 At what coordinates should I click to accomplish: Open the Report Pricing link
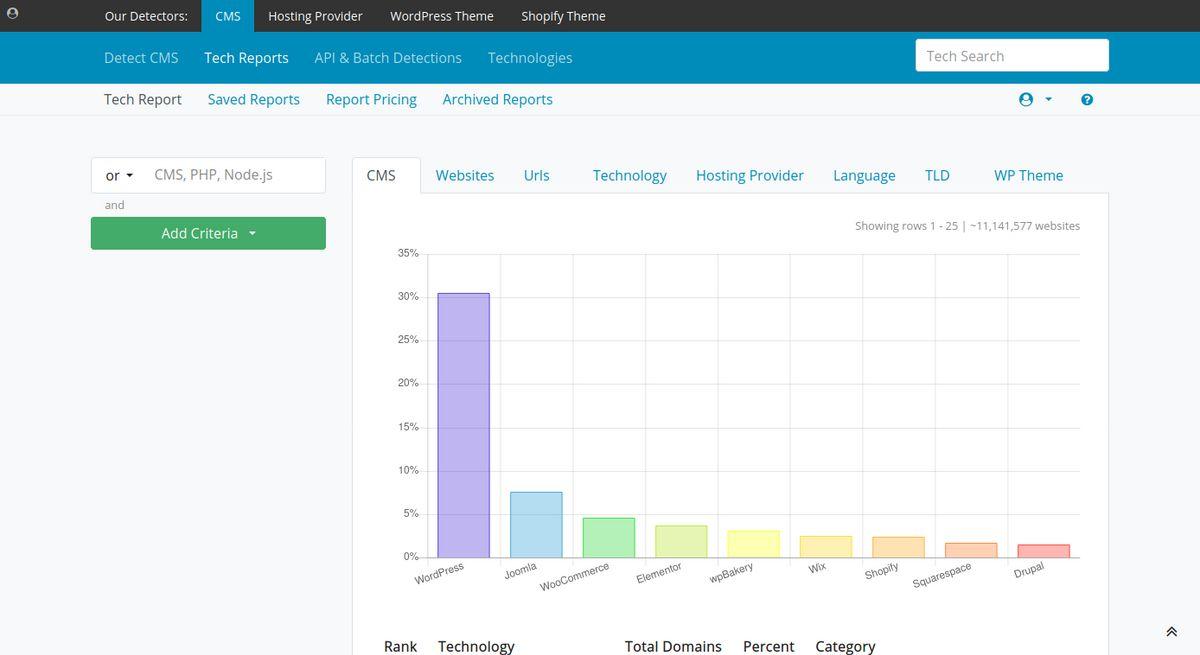[371, 99]
